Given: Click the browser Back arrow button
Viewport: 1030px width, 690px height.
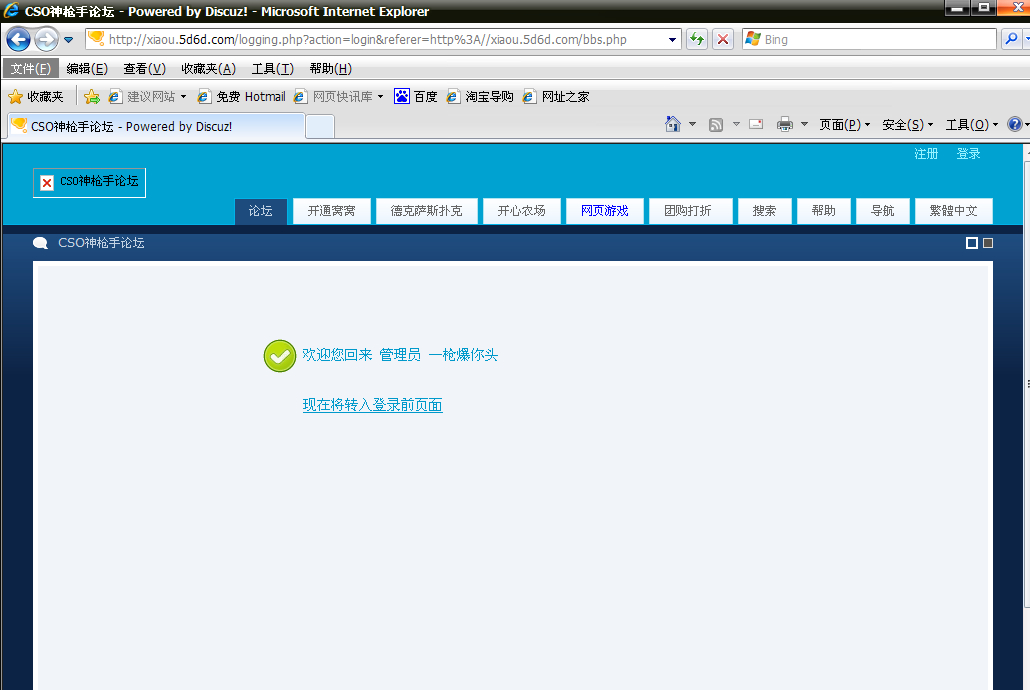Looking at the screenshot, I should [18, 39].
